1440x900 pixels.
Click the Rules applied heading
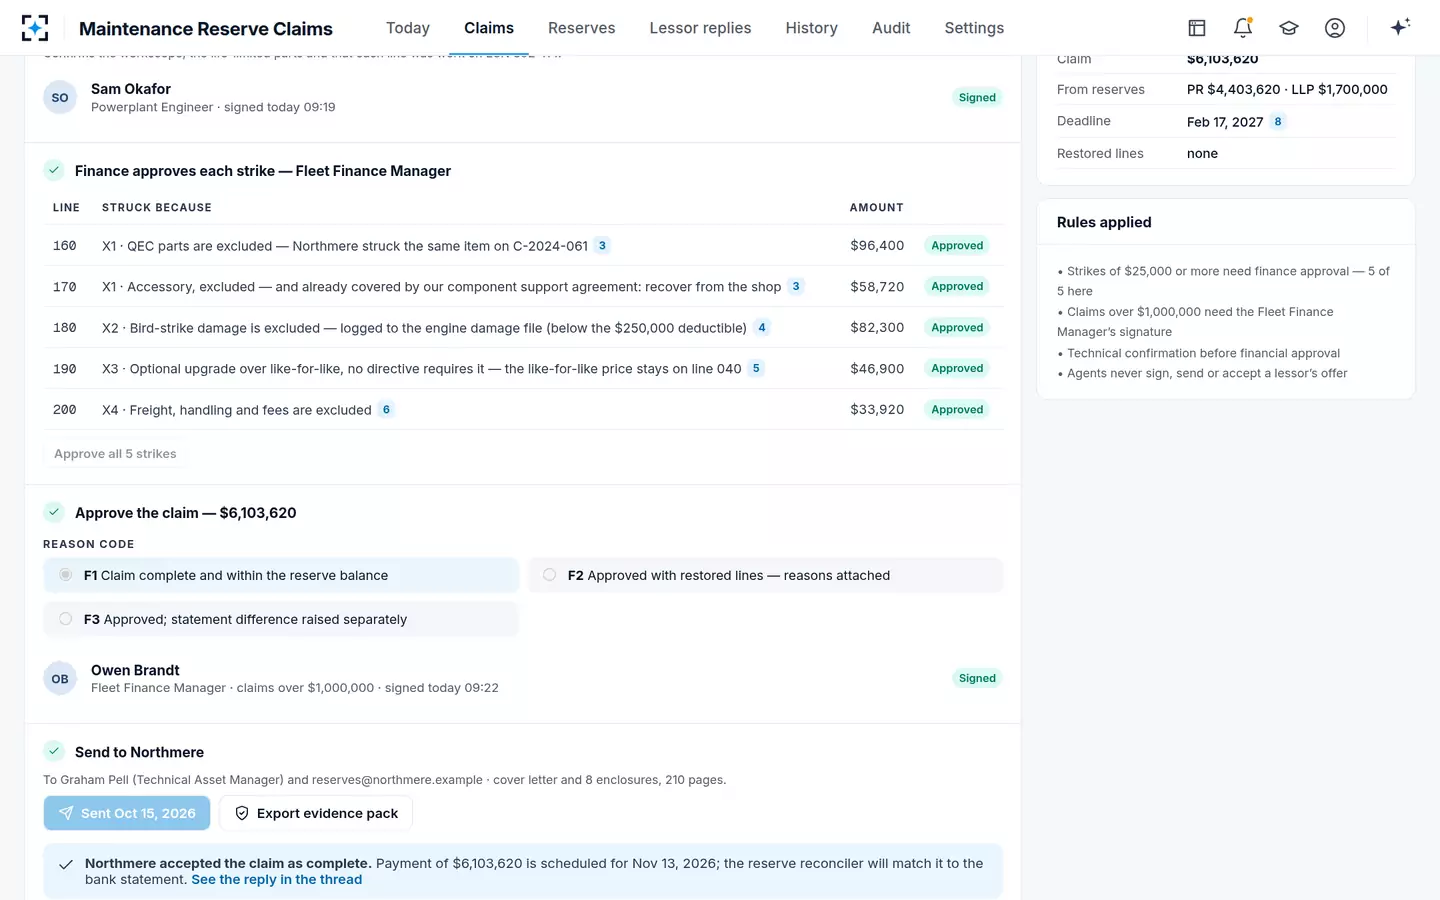(1104, 222)
